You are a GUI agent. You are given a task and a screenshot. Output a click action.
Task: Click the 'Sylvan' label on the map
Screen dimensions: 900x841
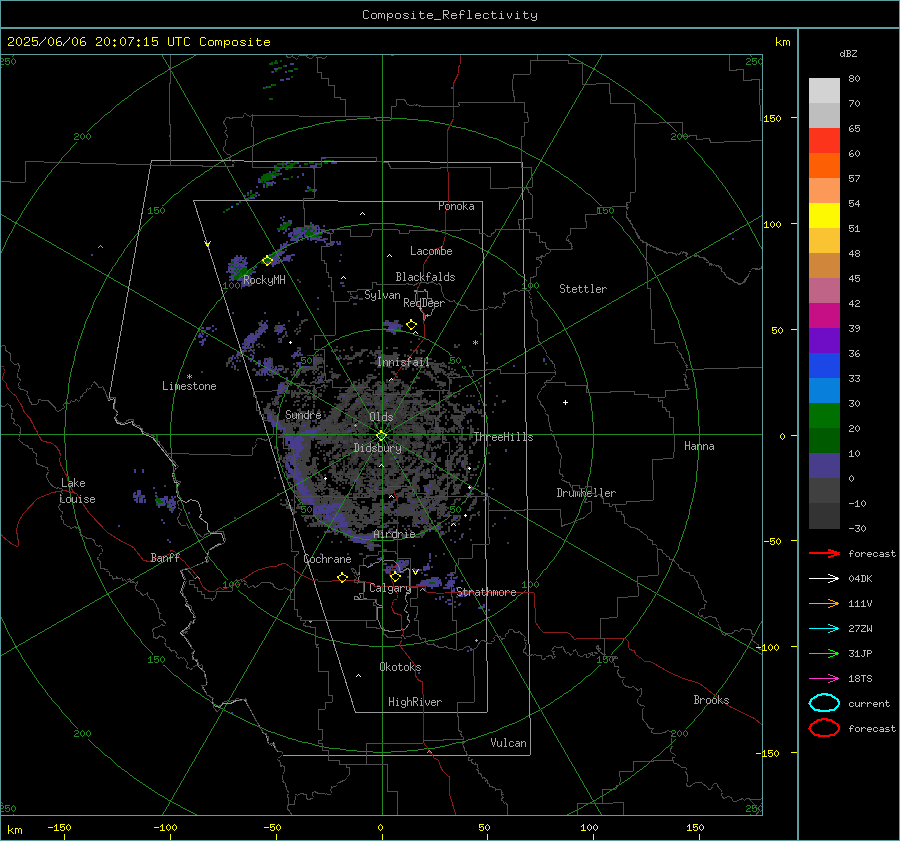tap(382, 295)
